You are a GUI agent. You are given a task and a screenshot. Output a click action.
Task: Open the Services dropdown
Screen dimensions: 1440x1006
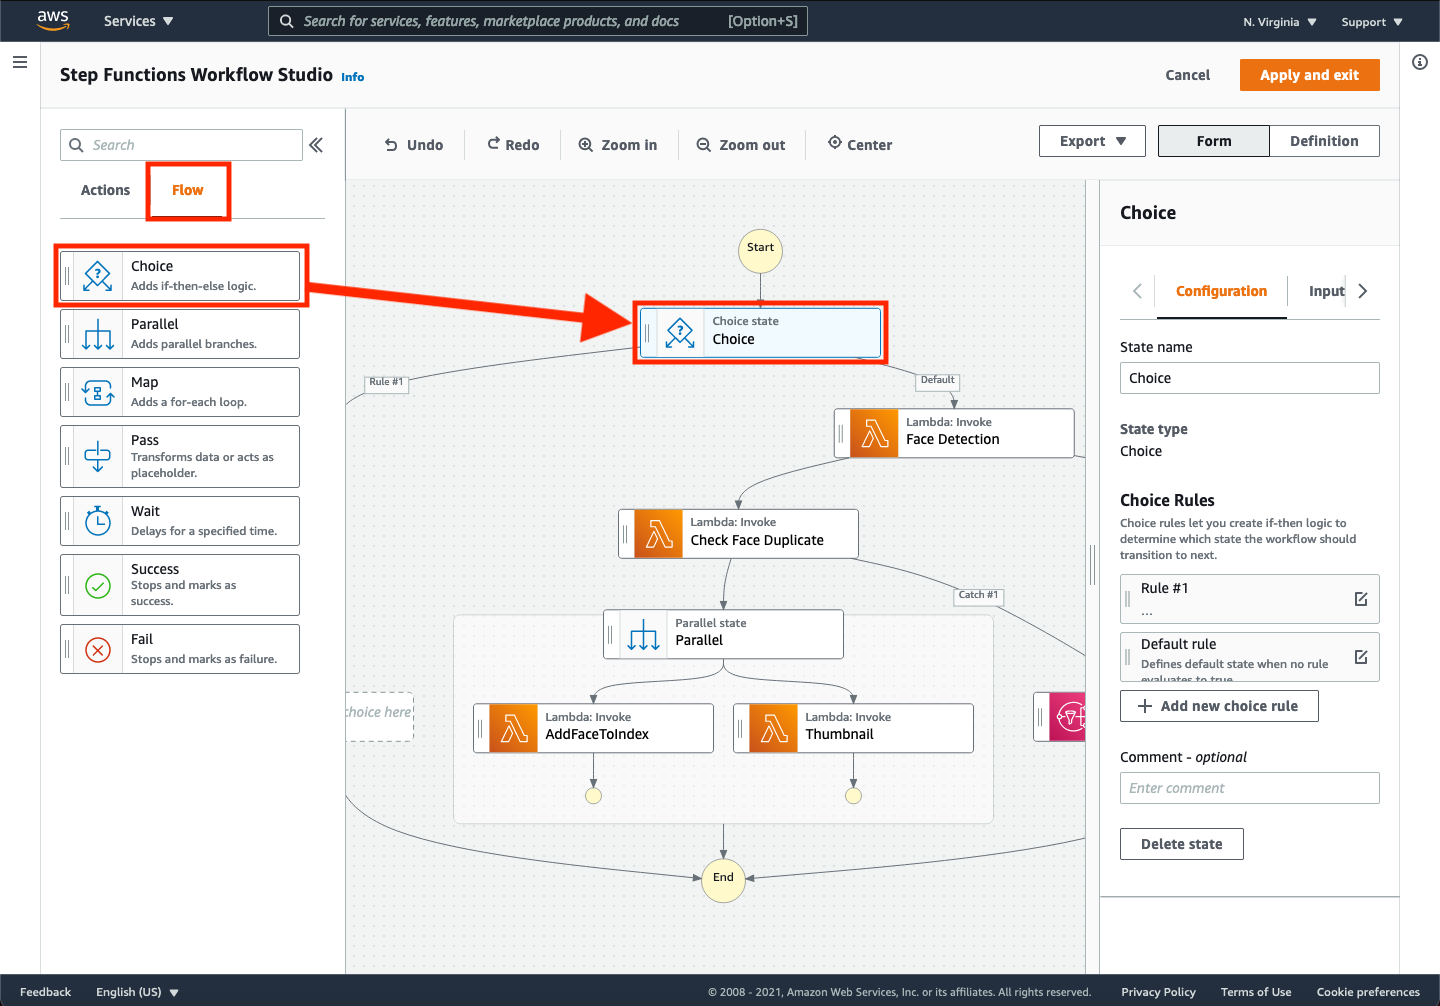[x=139, y=21]
